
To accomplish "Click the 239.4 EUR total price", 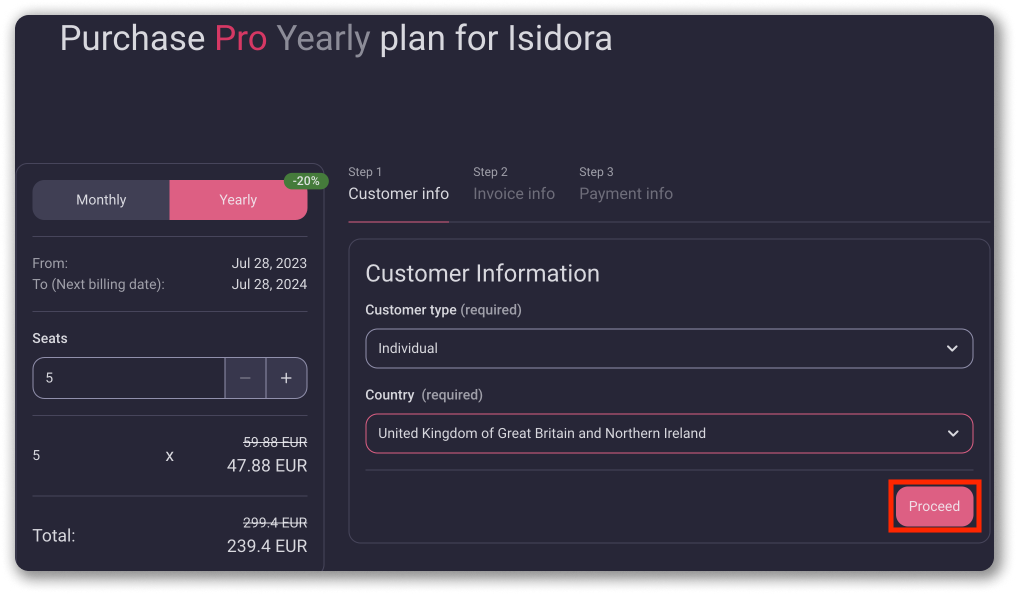I will tap(266, 546).
